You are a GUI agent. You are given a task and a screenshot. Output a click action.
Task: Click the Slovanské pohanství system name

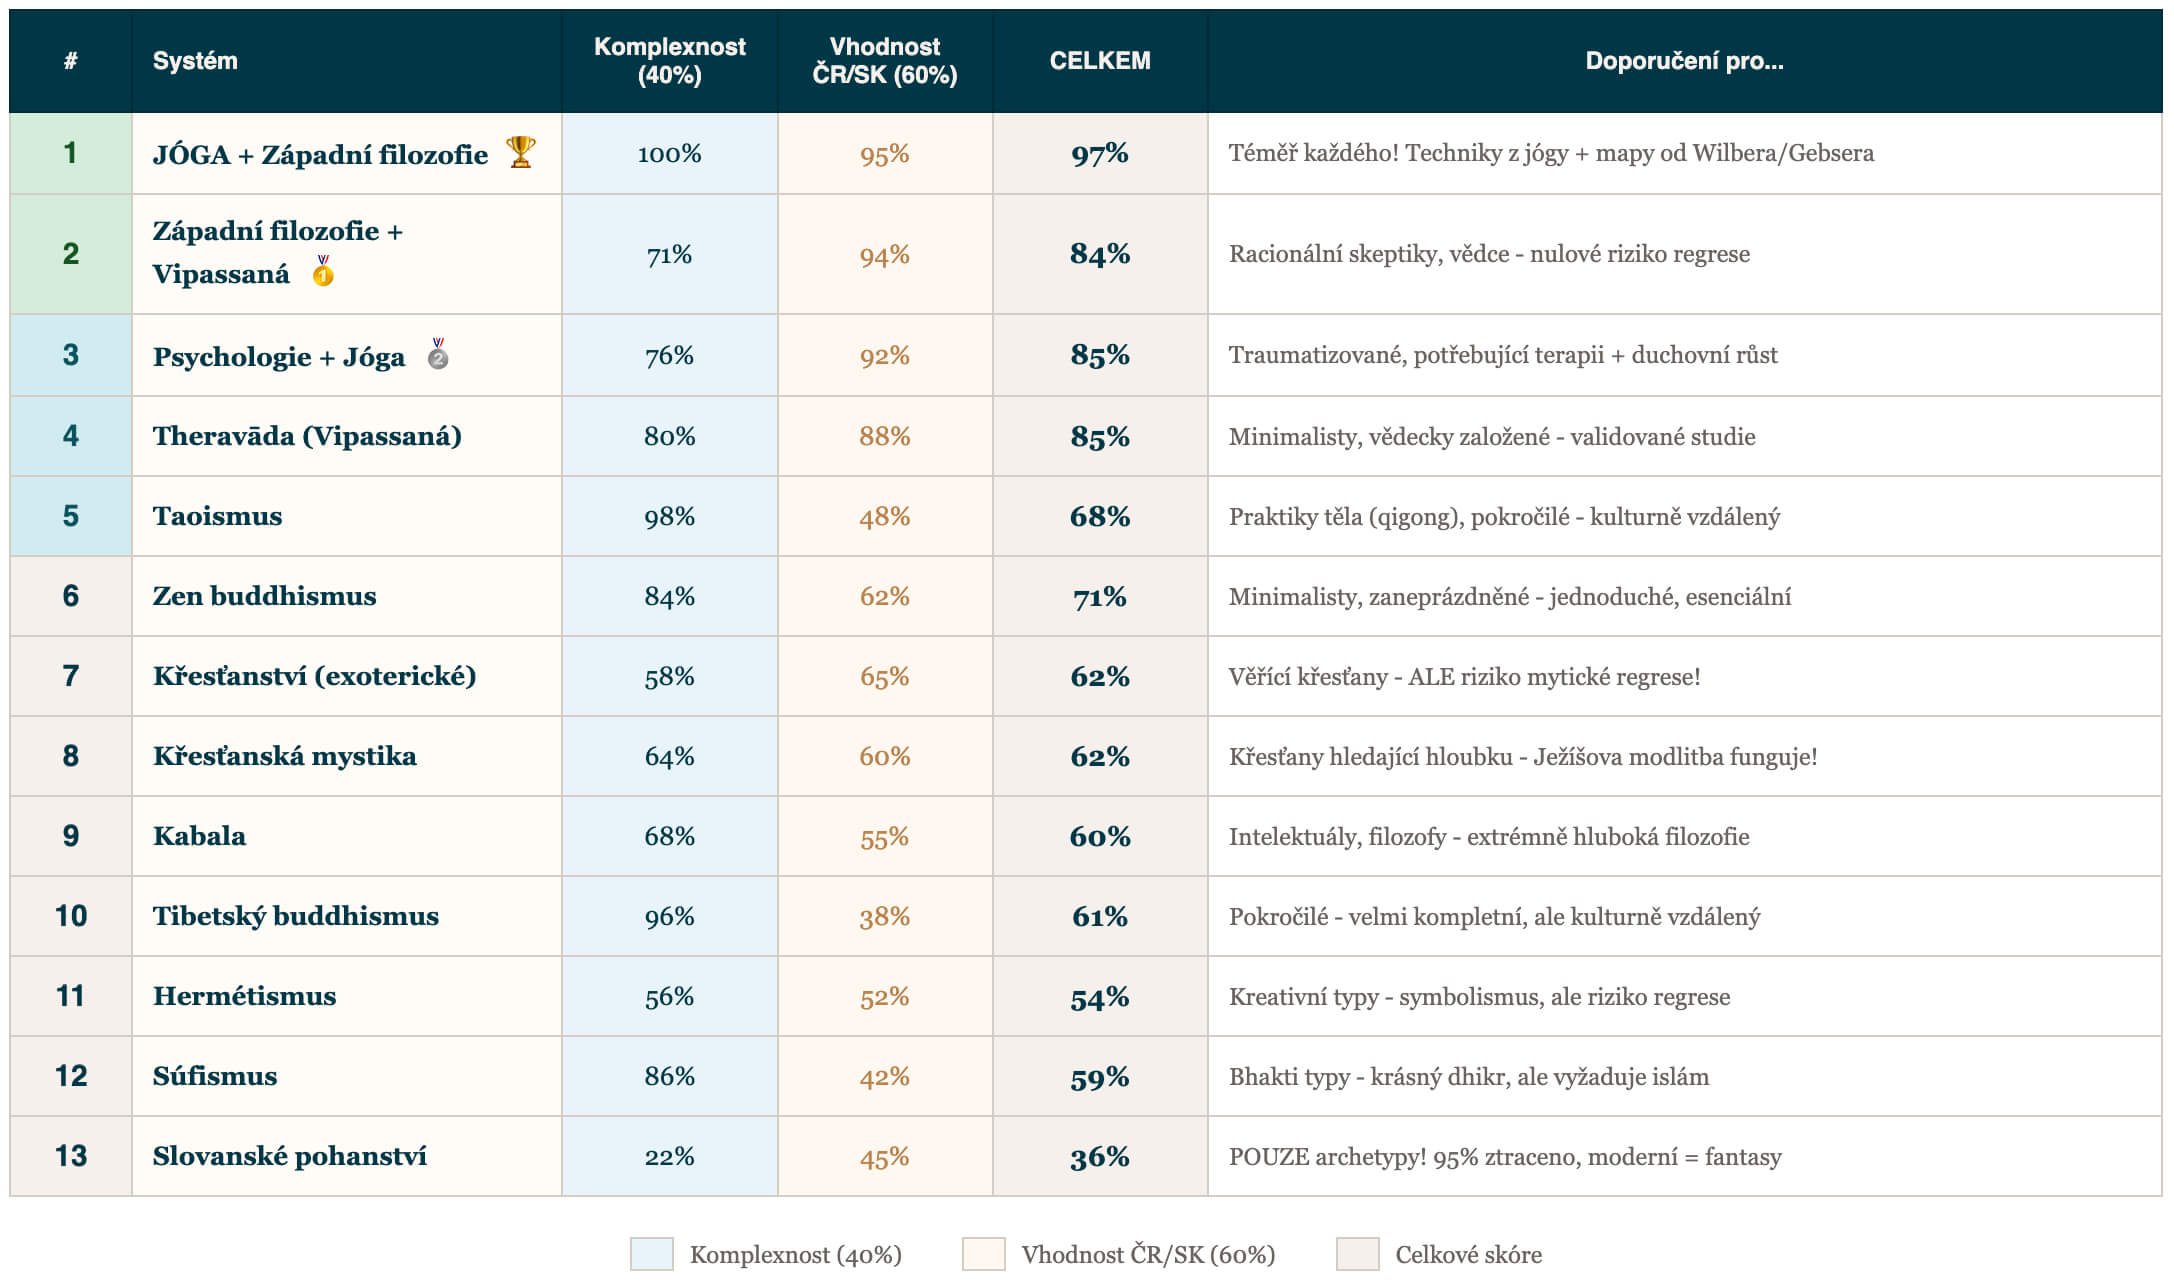289,1156
